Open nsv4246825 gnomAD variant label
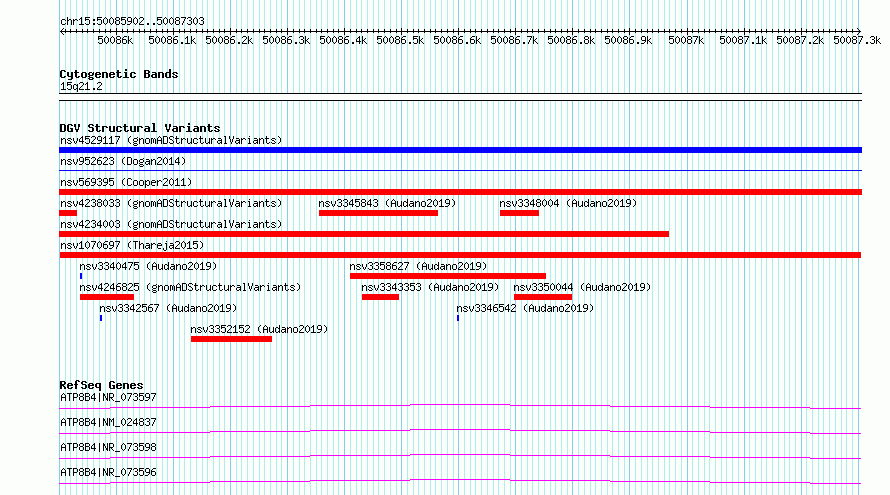Screen dimensions: 890x495 (x=190, y=287)
